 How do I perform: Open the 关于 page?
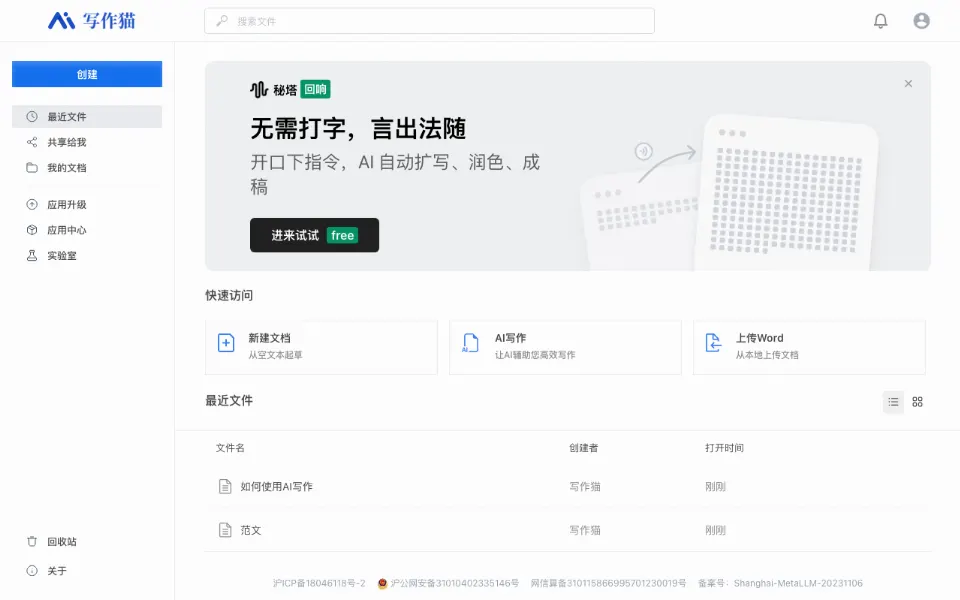(x=57, y=571)
